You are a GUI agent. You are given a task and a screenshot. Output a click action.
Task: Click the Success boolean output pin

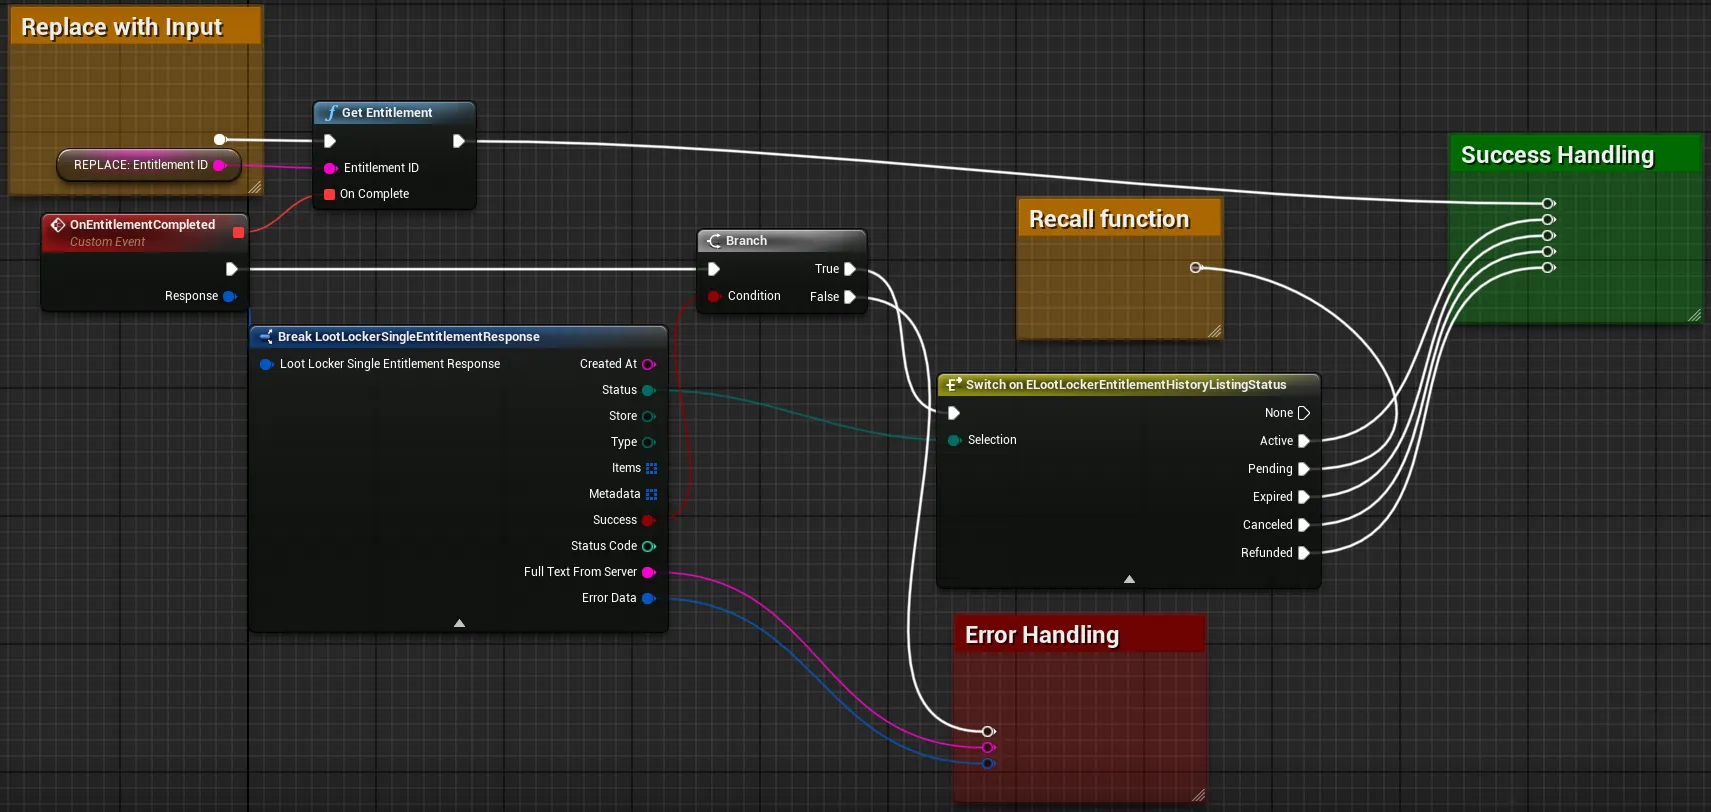coord(649,520)
